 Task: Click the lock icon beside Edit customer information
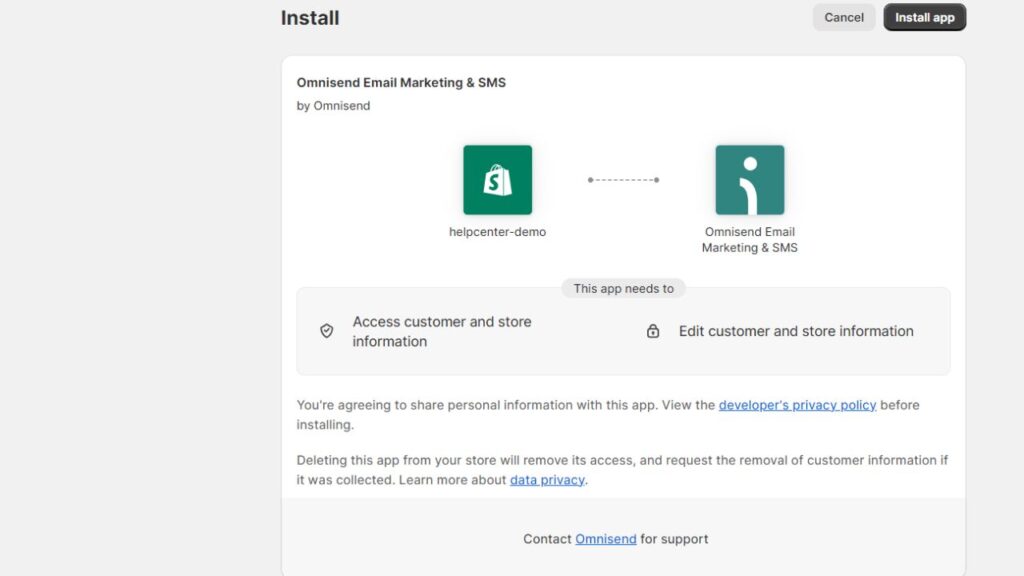653,331
